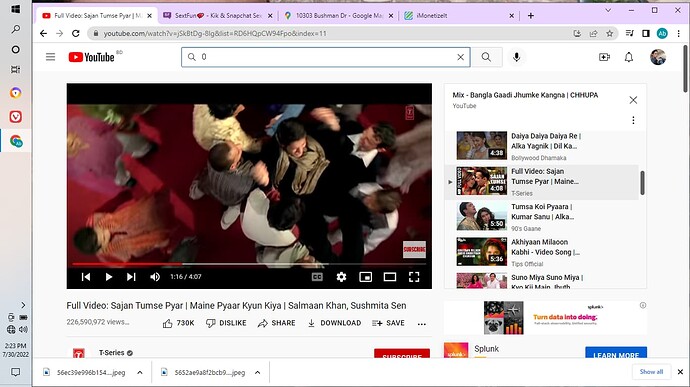Image resolution: width=690 pixels, height=387 pixels.
Task: Switch to the Google Maps Bushman Dr tab
Action: tap(338, 15)
